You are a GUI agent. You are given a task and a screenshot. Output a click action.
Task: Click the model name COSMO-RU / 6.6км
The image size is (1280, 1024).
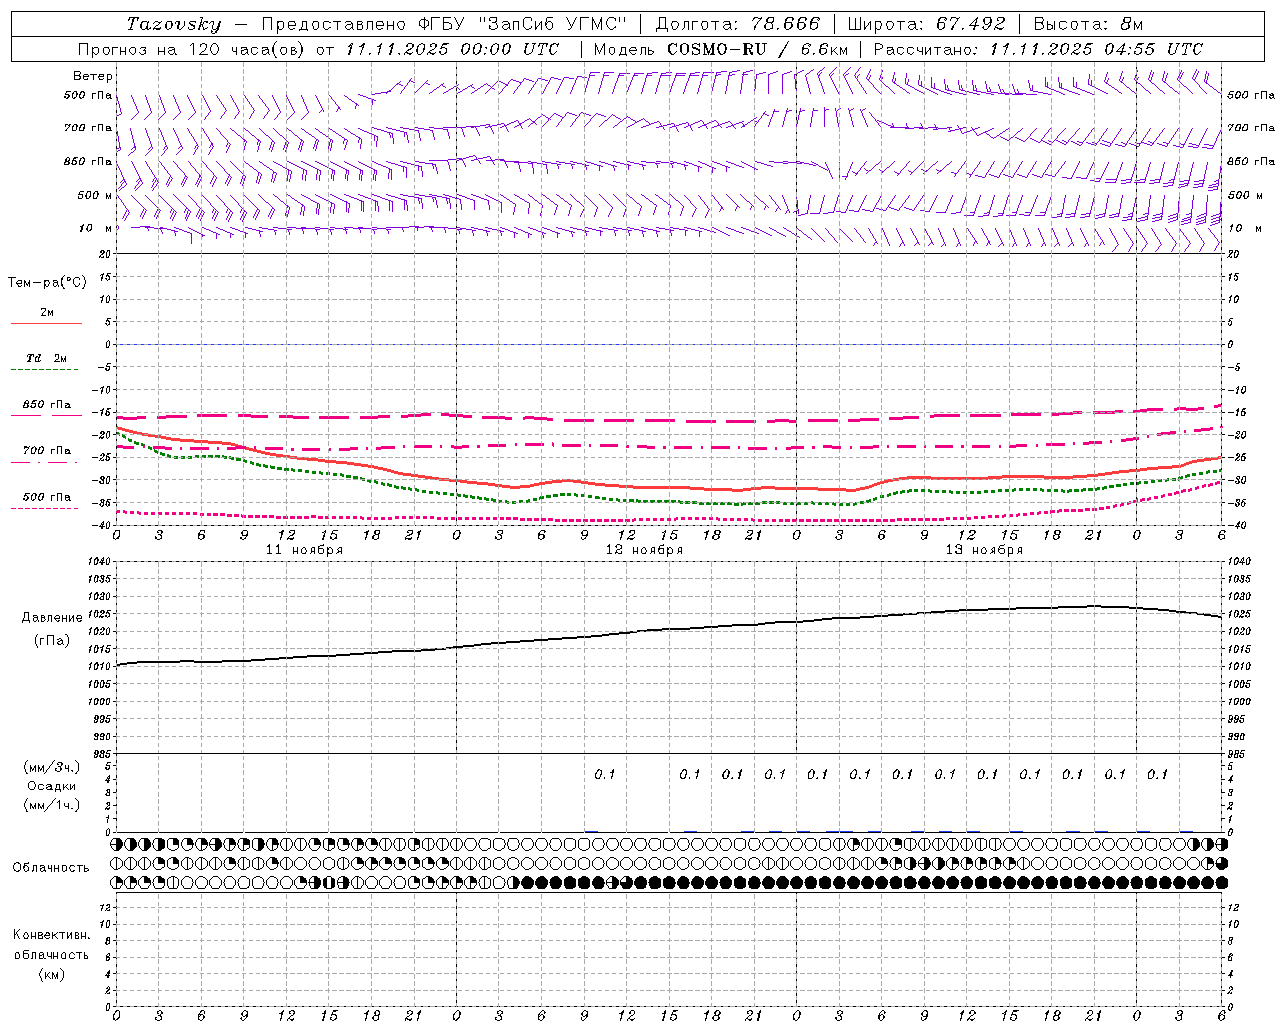point(757,49)
